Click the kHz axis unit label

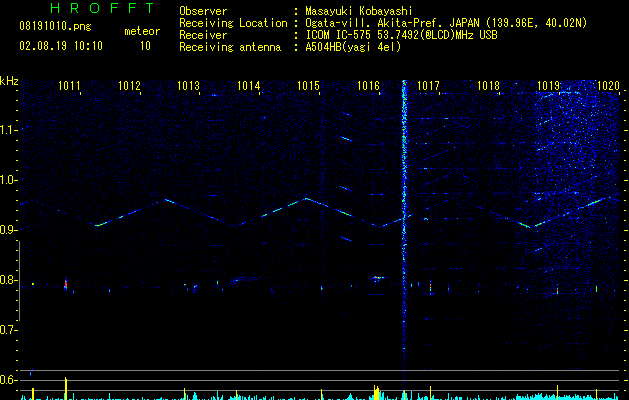(9, 81)
